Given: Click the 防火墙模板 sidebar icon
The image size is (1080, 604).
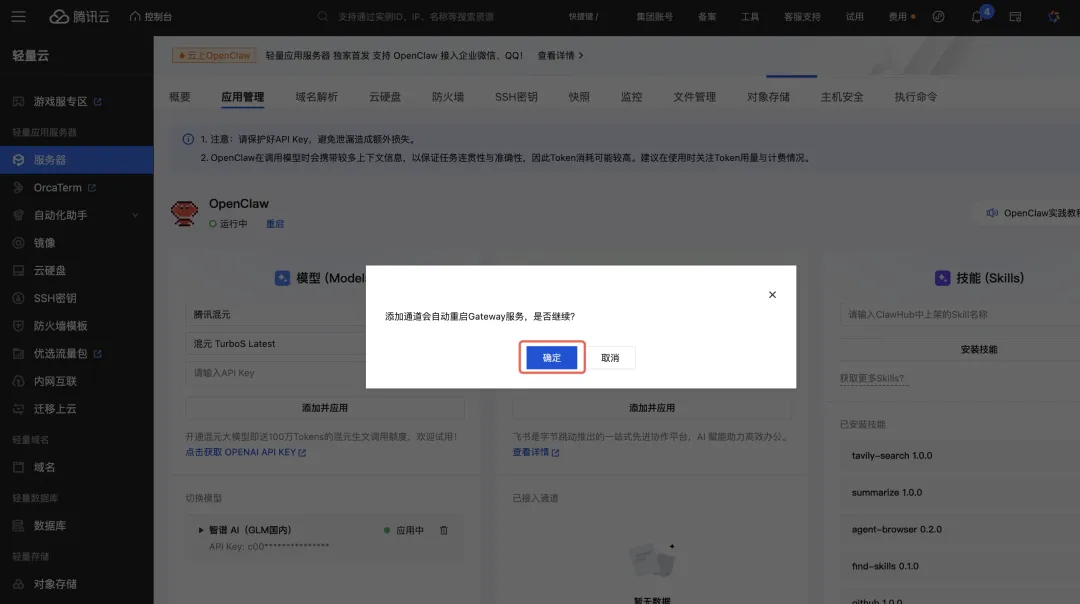Looking at the screenshot, I should click(19, 326).
